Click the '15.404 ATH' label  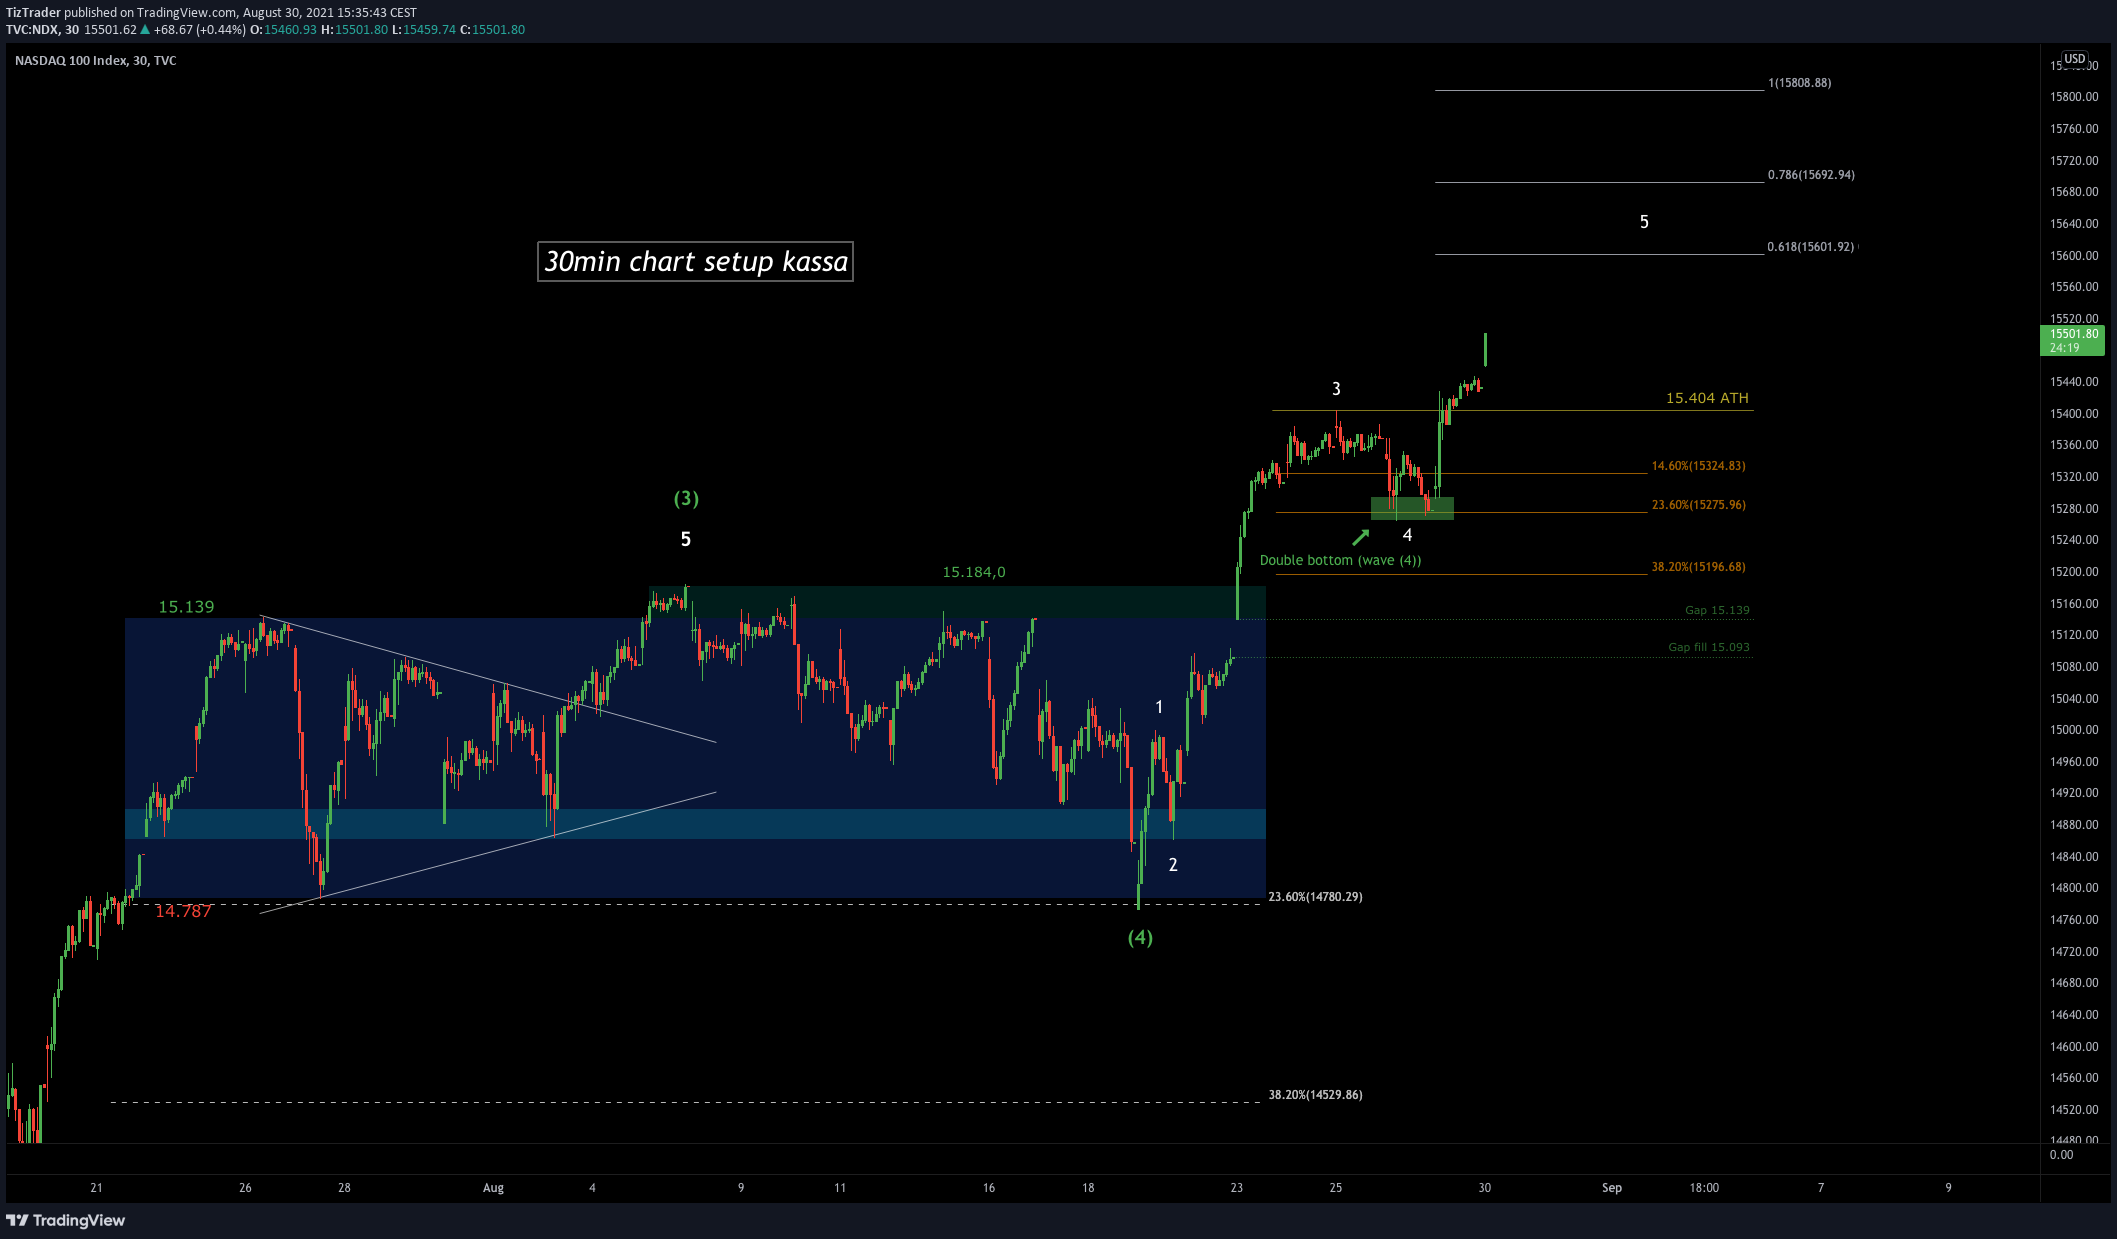[x=1707, y=398]
